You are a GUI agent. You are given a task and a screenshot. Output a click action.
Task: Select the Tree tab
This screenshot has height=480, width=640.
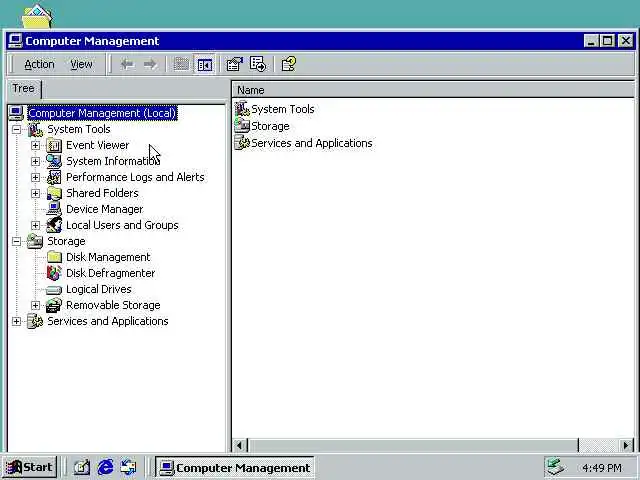(x=23, y=89)
